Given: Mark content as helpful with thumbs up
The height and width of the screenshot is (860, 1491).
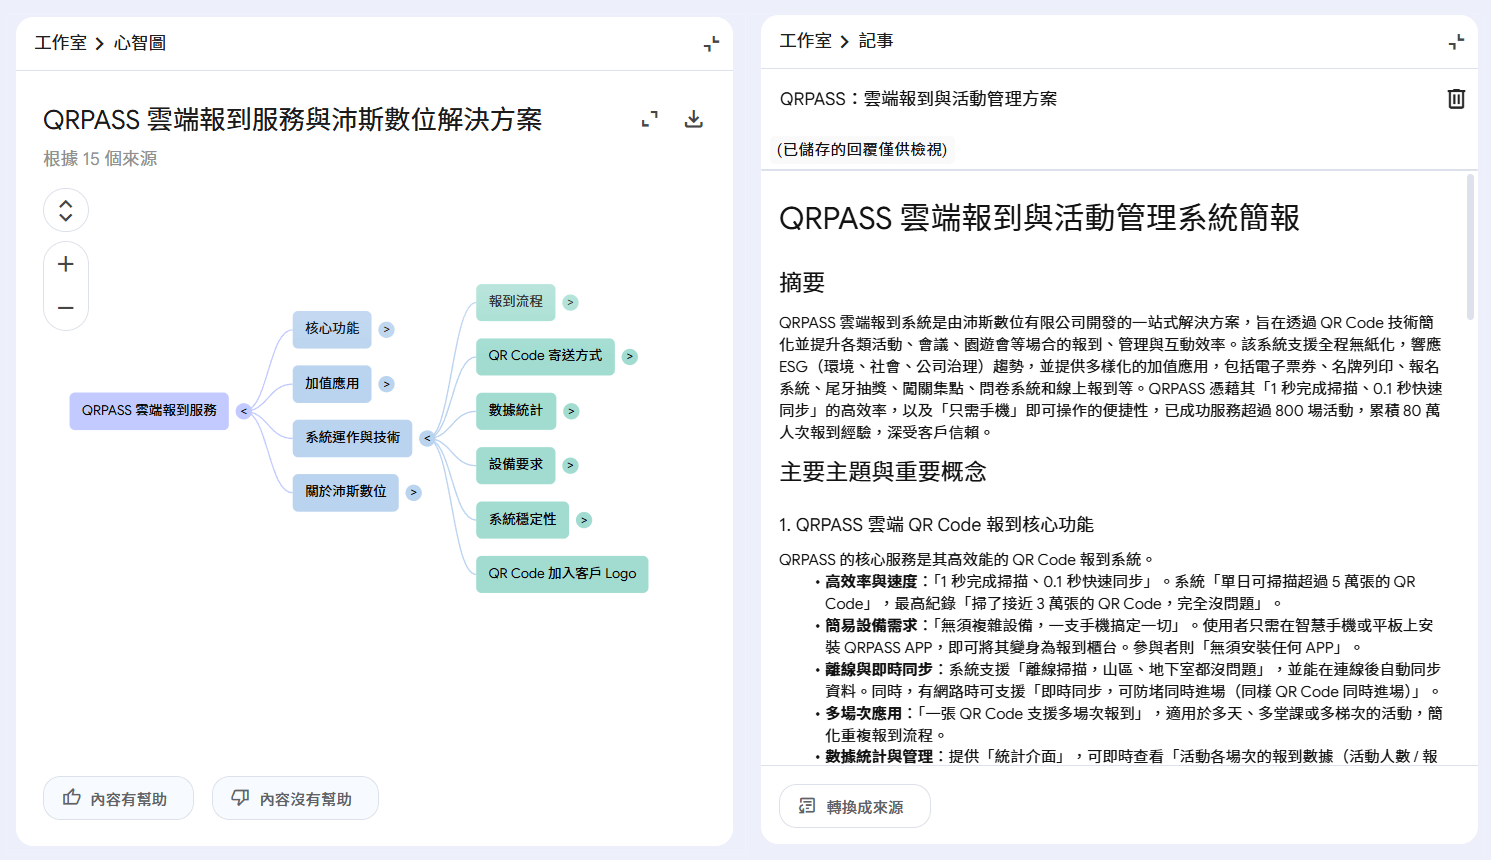Looking at the screenshot, I should point(118,798).
